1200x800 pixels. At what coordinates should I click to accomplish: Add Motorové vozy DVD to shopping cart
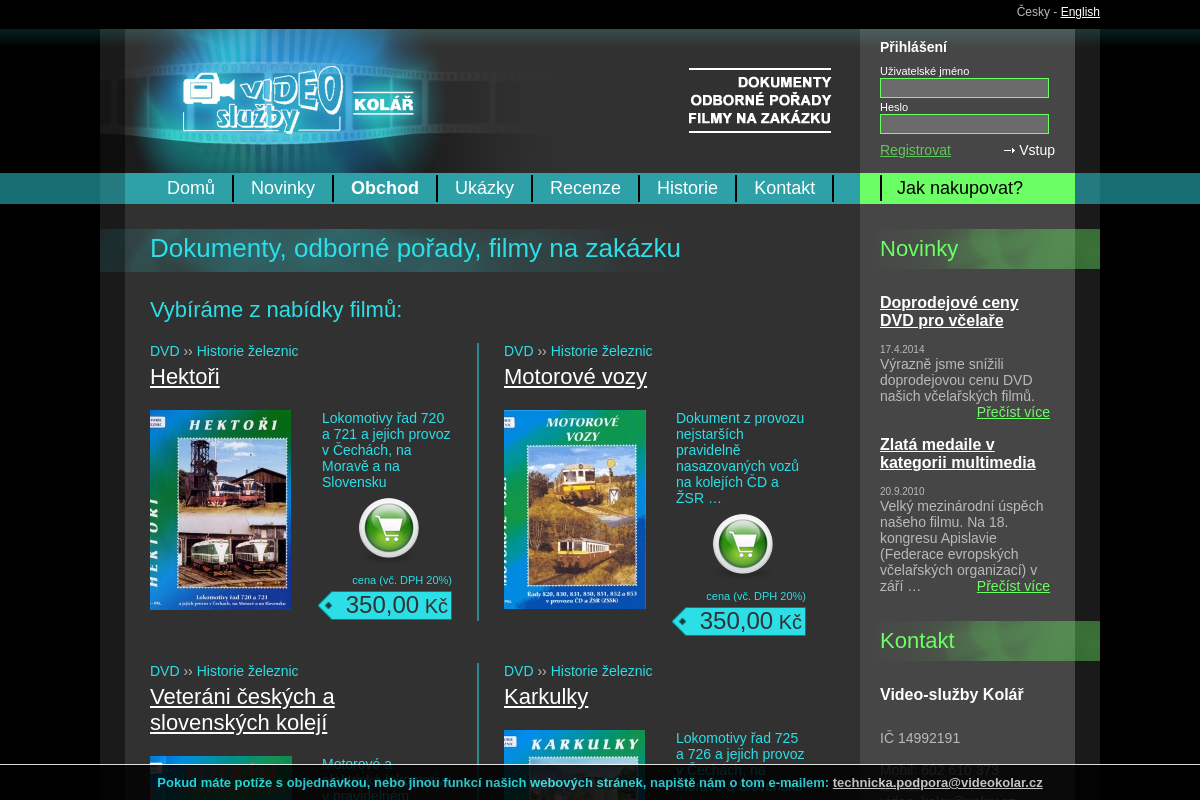pos(743,544)
